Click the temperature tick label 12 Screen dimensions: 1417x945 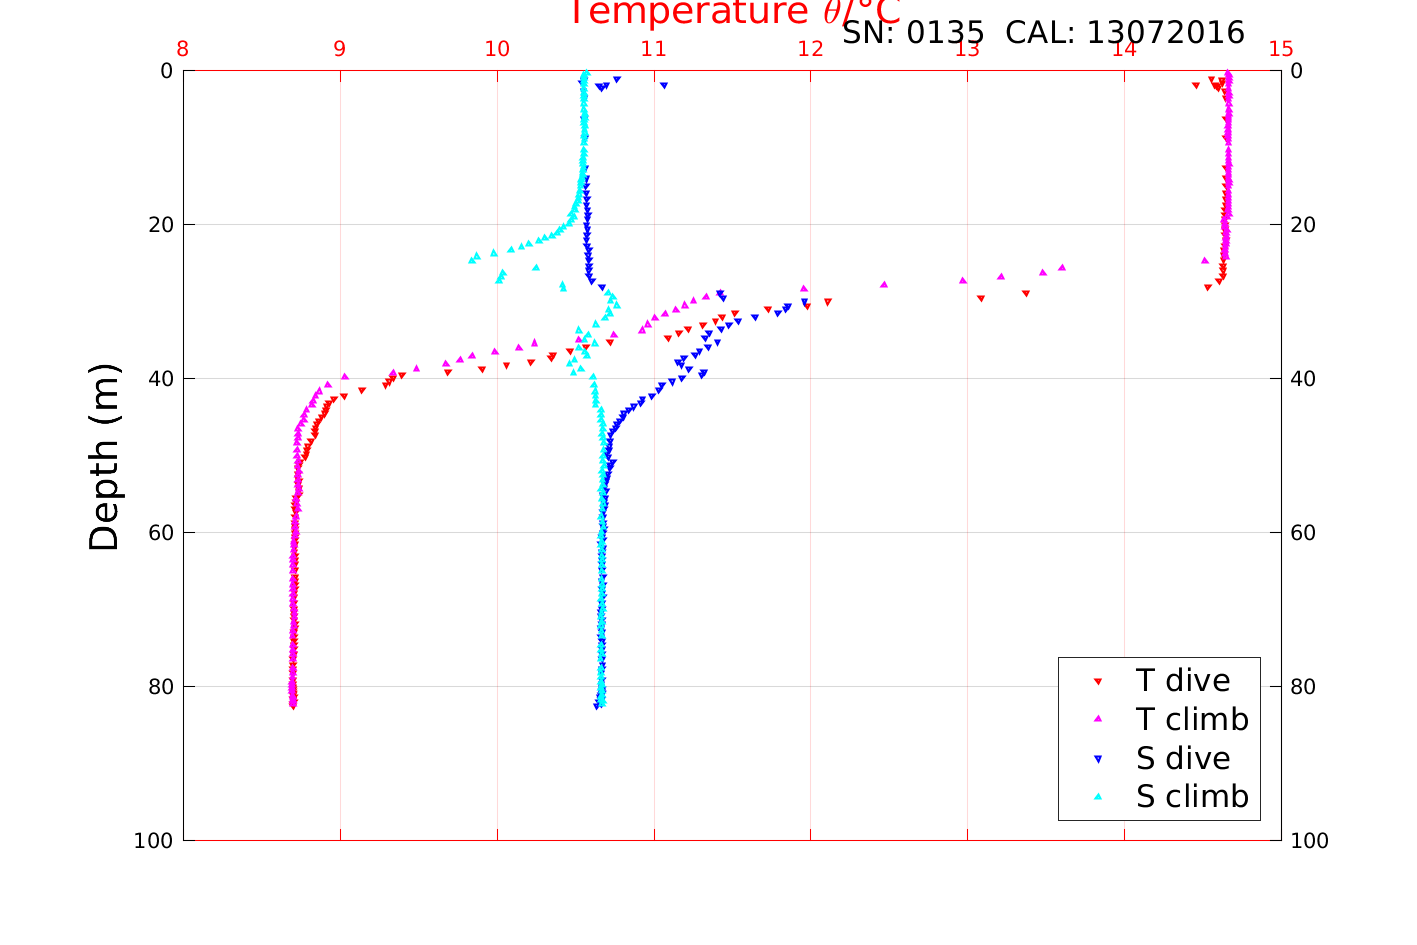[811, 50]
